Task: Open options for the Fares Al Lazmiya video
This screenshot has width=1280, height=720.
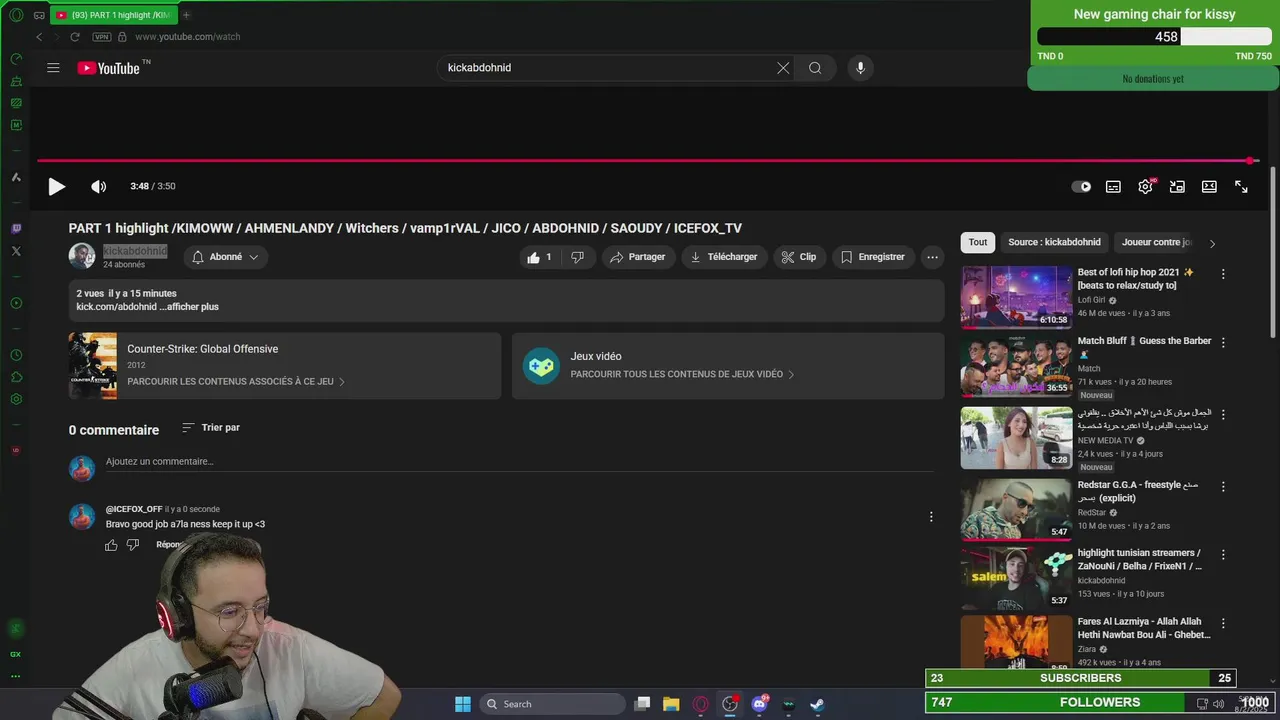Action: click(1223, 623)
